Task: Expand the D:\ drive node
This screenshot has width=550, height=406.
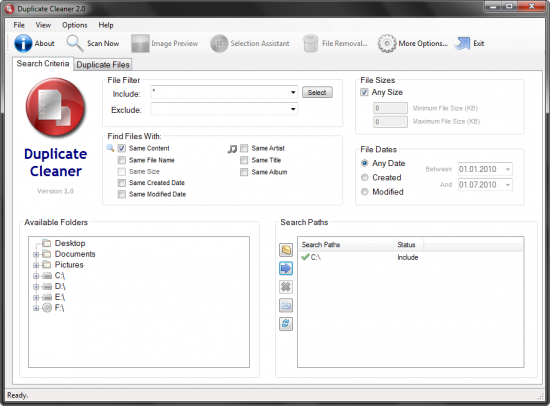Action: 36,287
